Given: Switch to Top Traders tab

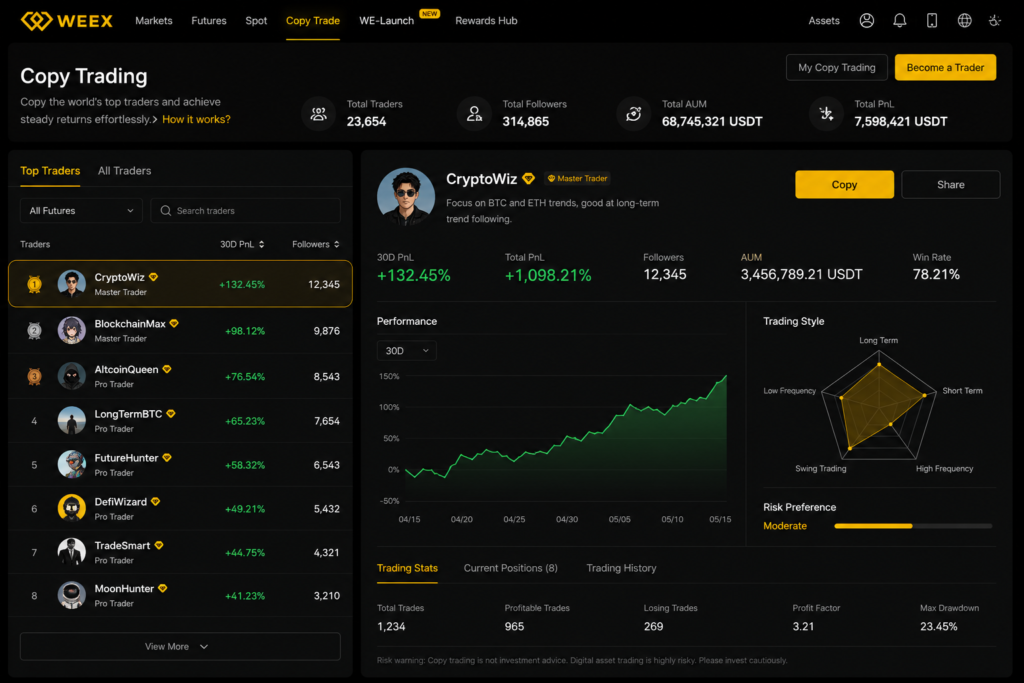Looking at the screenshot, I should tap(50, 170).
